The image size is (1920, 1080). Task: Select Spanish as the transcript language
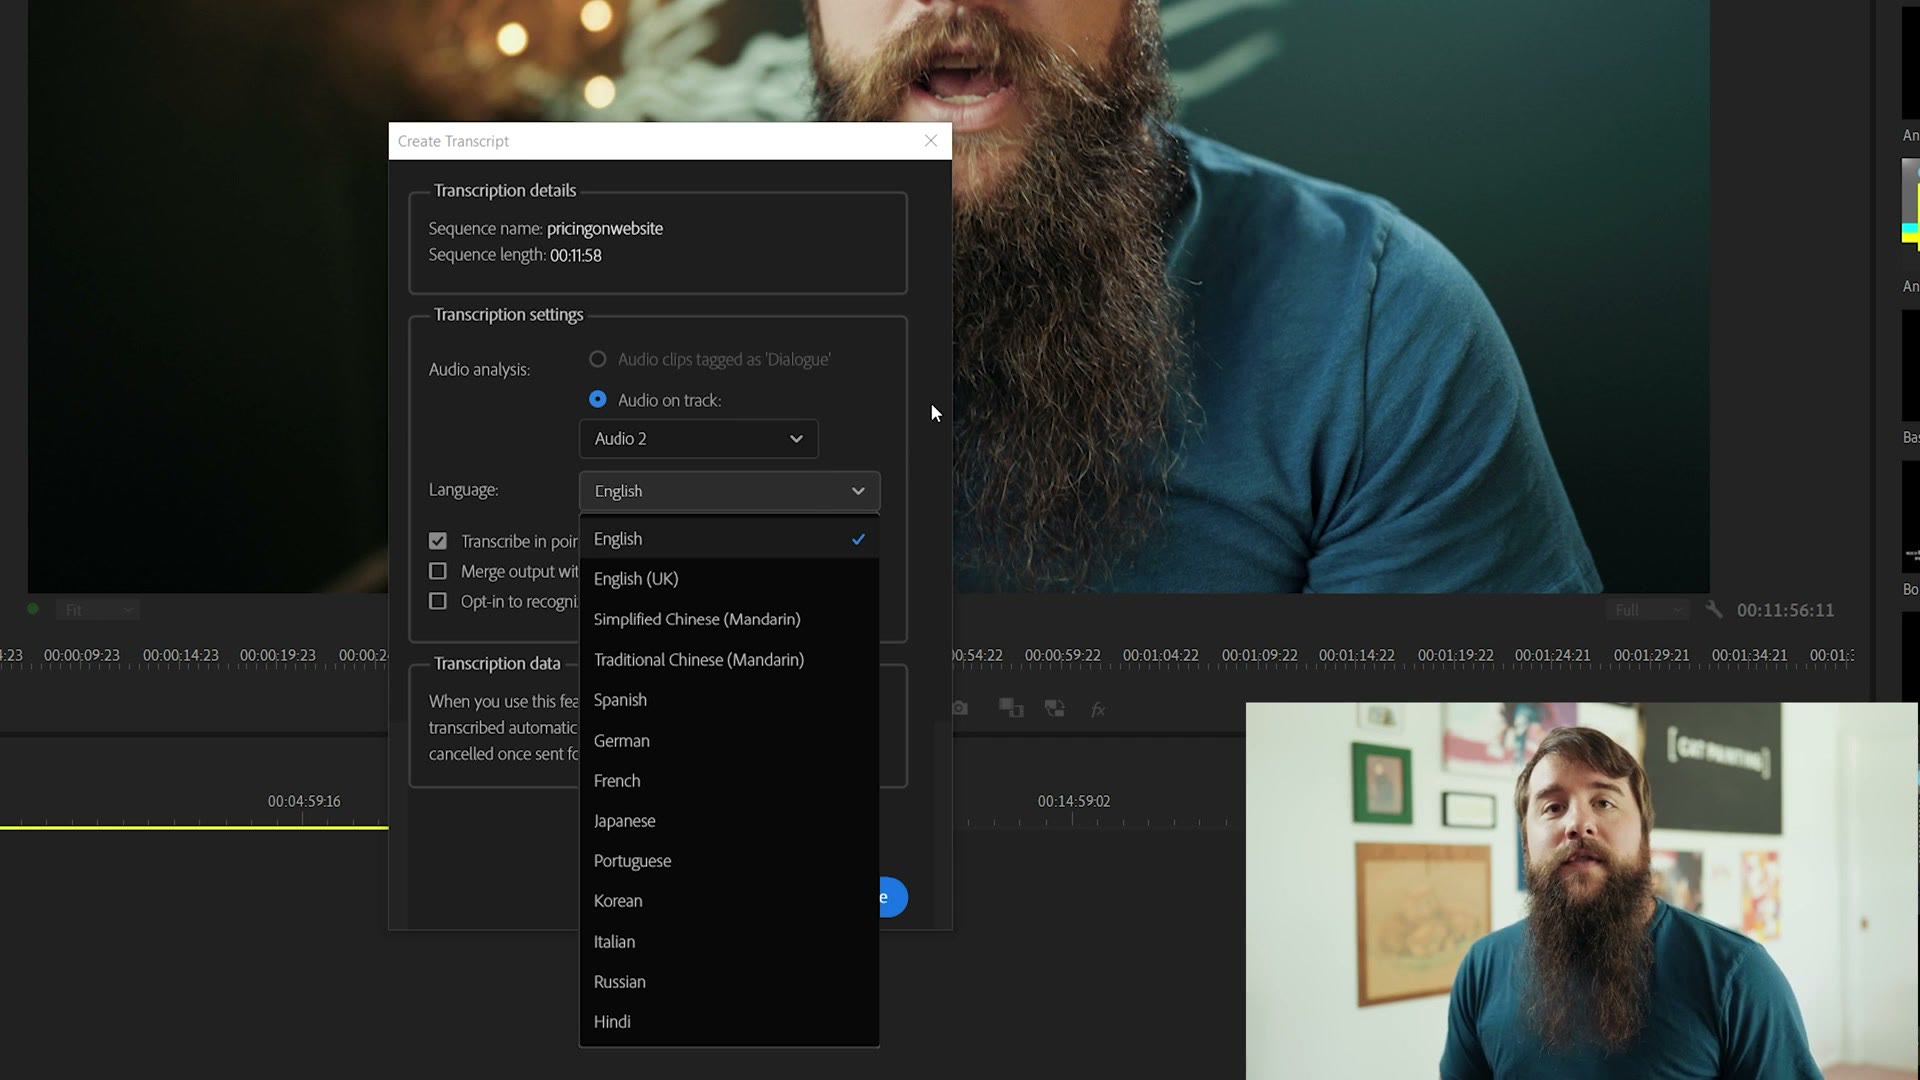730,700
